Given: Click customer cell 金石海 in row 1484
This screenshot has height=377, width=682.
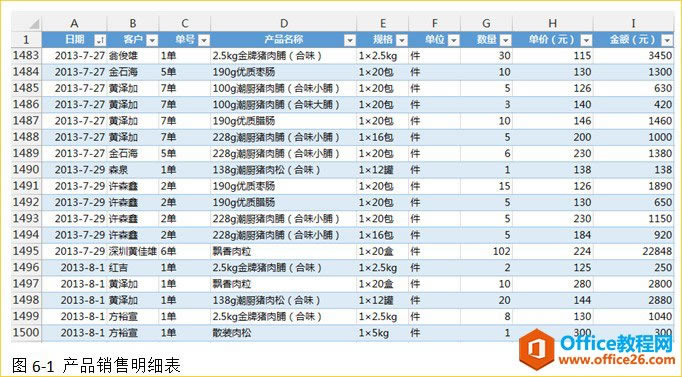Looking at the screenshot, I should click(x=133, y=72).
